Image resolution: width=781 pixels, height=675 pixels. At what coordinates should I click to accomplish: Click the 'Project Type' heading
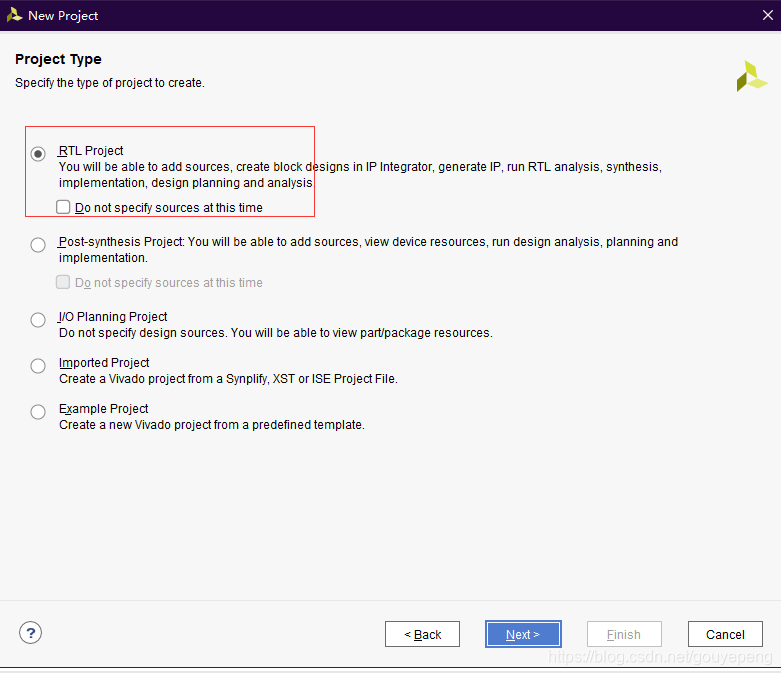[x=58, y=59]
